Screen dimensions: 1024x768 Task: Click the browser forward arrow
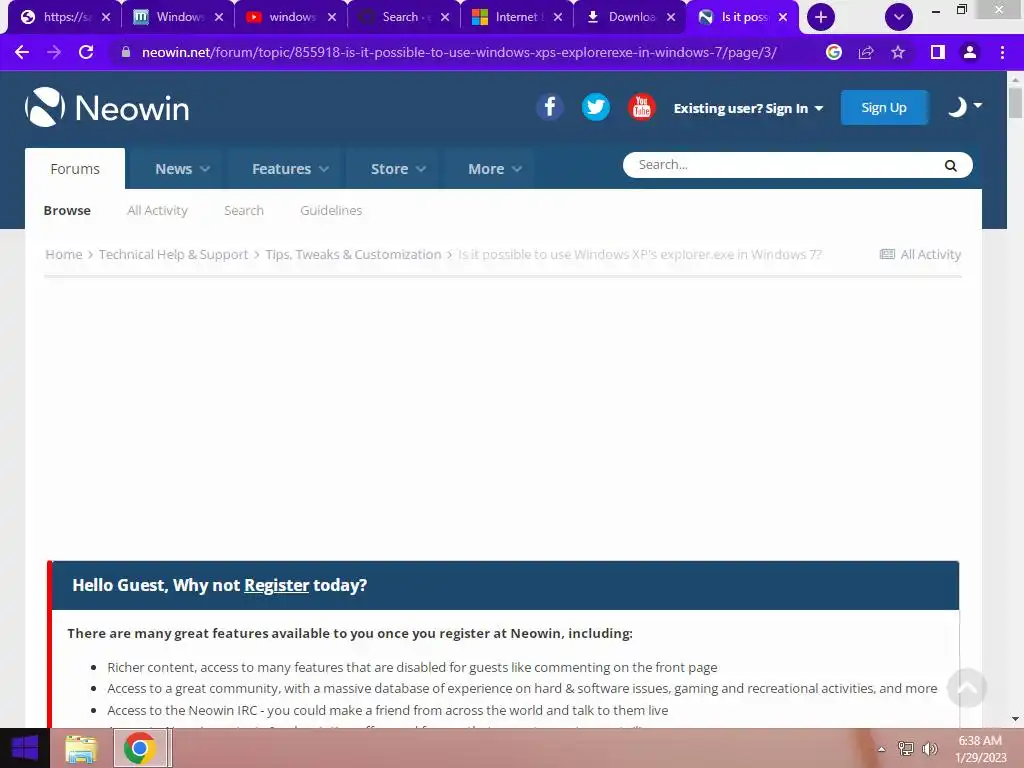(54, 52)
